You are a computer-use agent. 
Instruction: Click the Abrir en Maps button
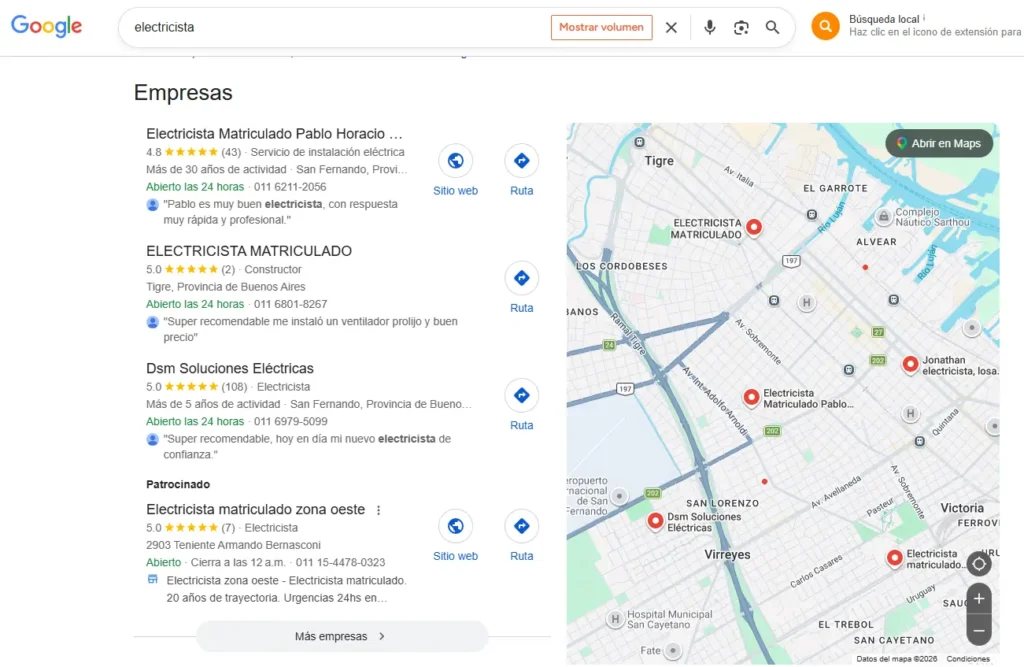tap(939, 143)
